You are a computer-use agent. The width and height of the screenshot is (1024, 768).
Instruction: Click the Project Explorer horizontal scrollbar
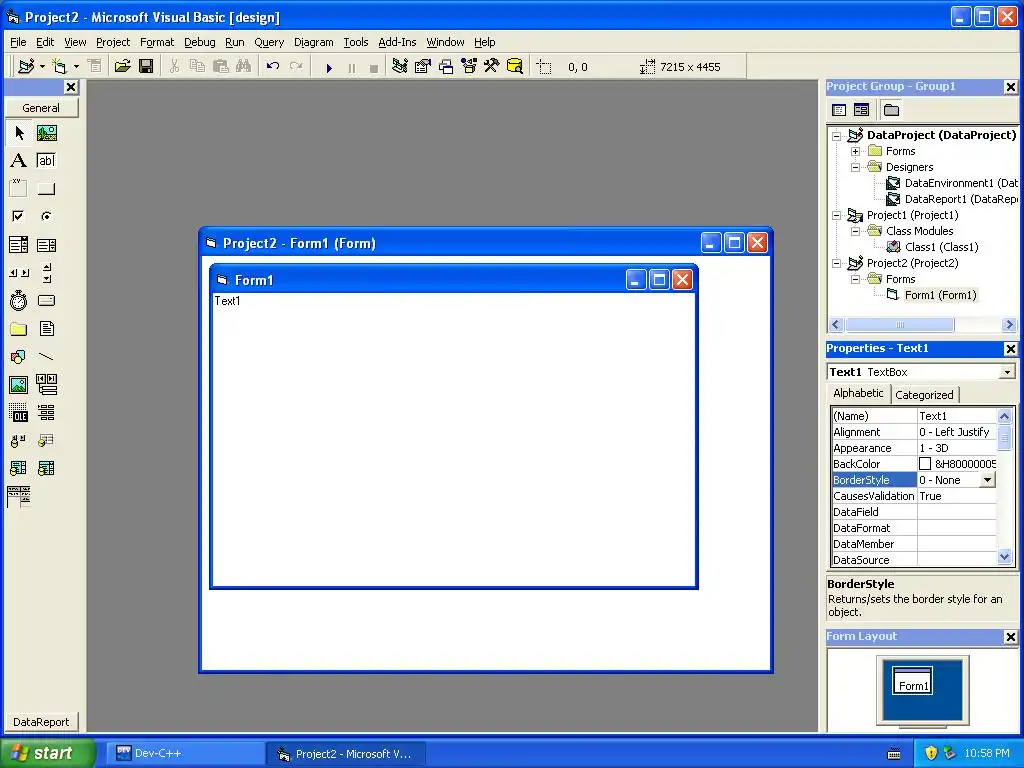[922, 325]
